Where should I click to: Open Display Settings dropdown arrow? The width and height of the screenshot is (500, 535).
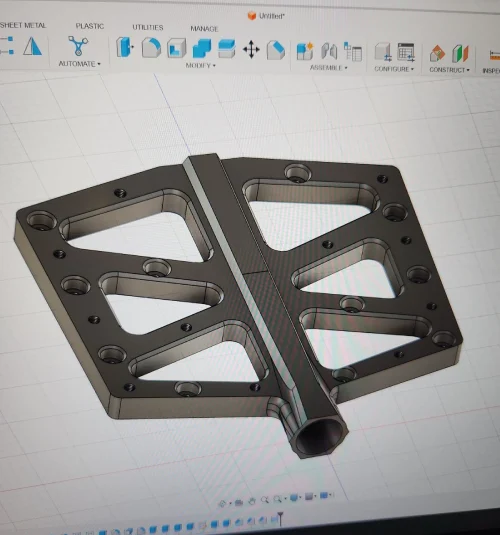pyautogui.click(x=300, y=497)
